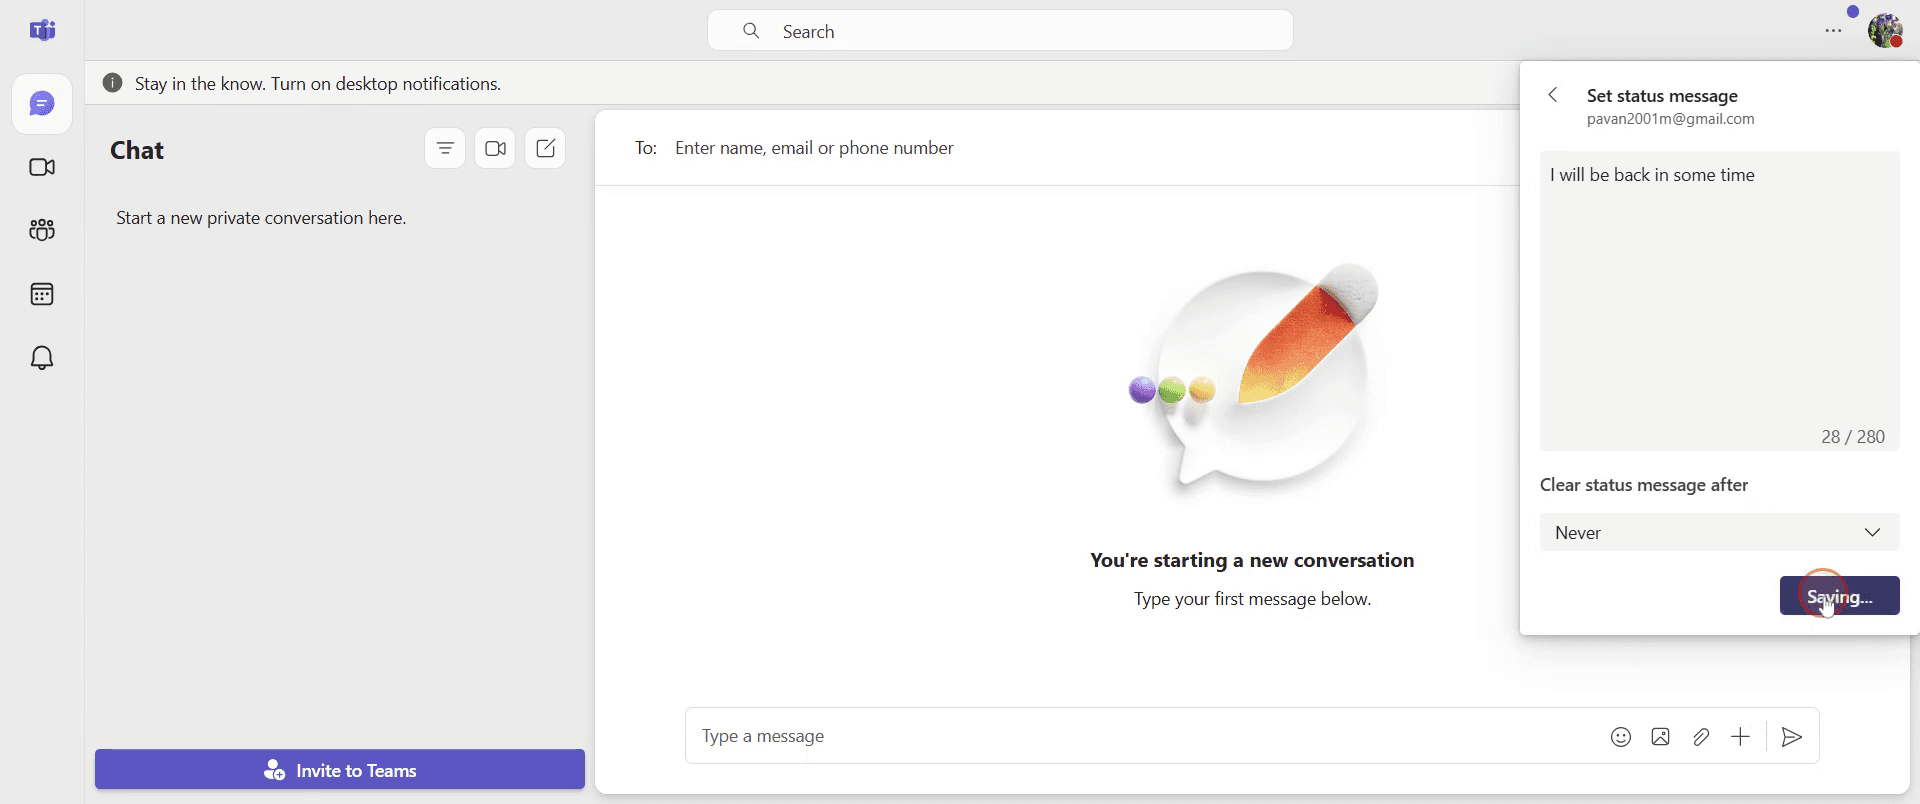The width and height of the screenshot is (1920, 804).
Task: Attach a file with the paperclip icon
Action: click(x=1701, y=737)
